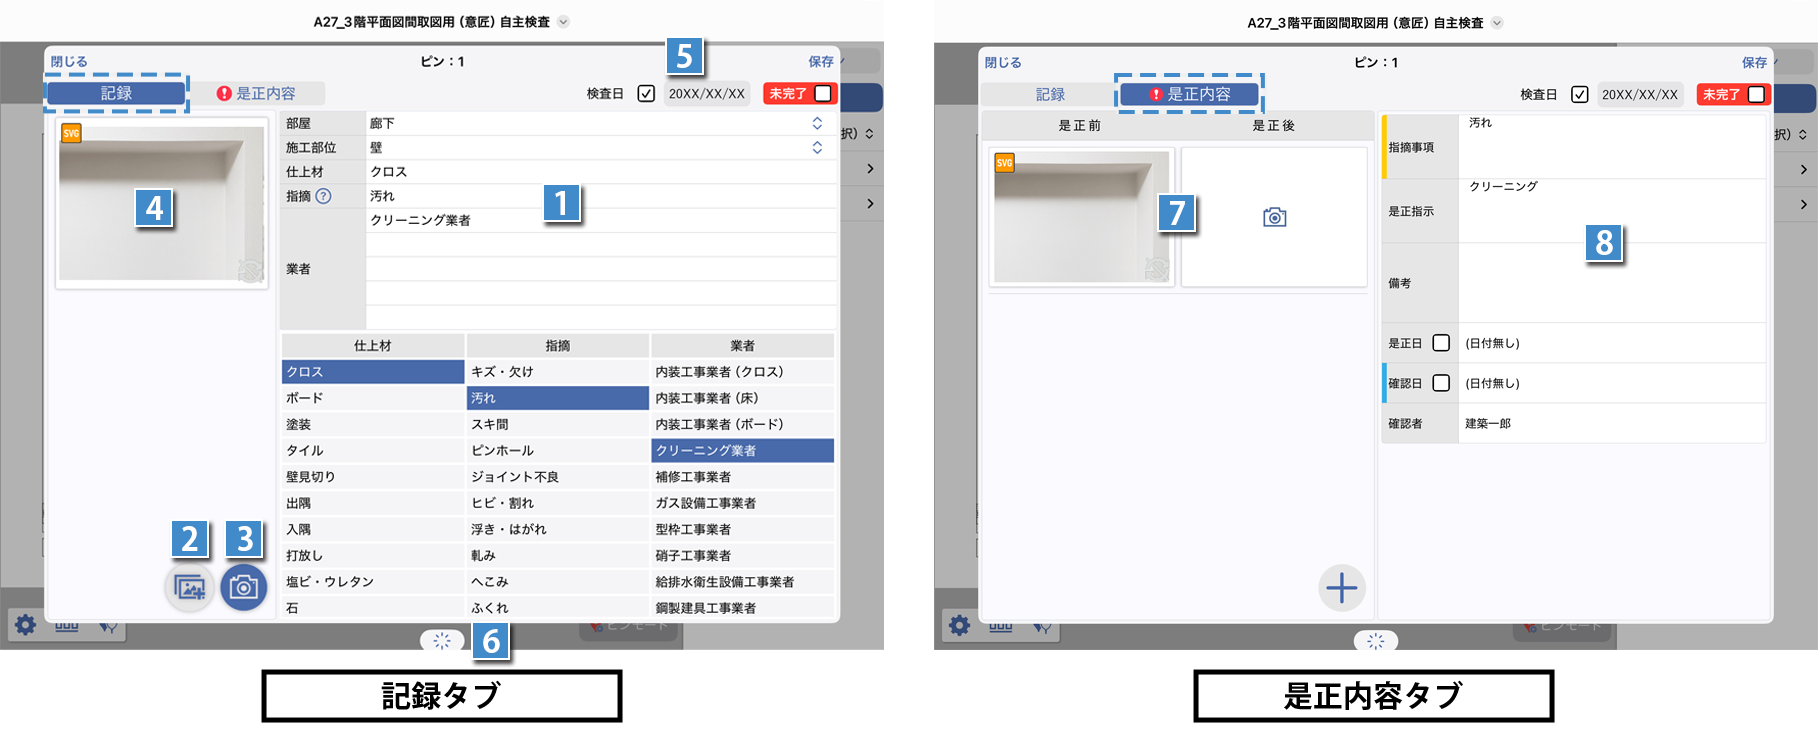The width and height of the screenshot is (1818, 734).
Task: Click 閉じる to close the record dialog
Action: pos(69,62)
